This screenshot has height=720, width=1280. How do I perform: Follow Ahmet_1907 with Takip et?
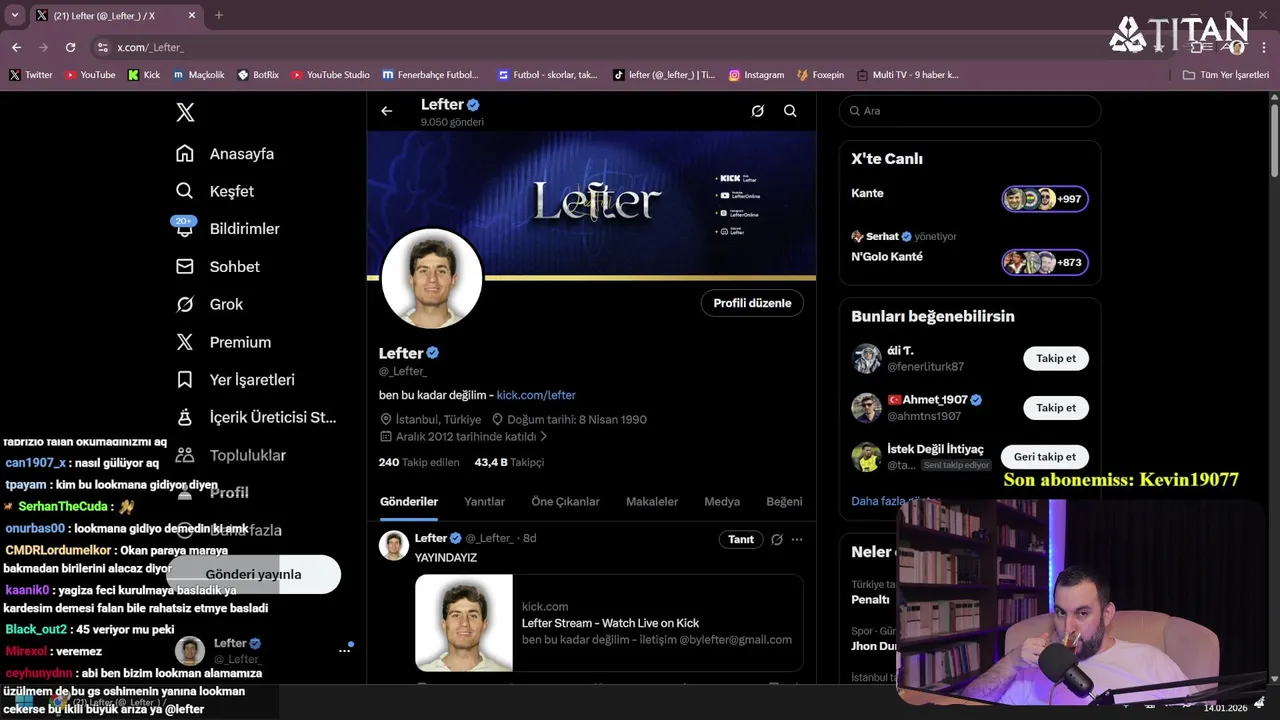click(x=1056, y=408)
